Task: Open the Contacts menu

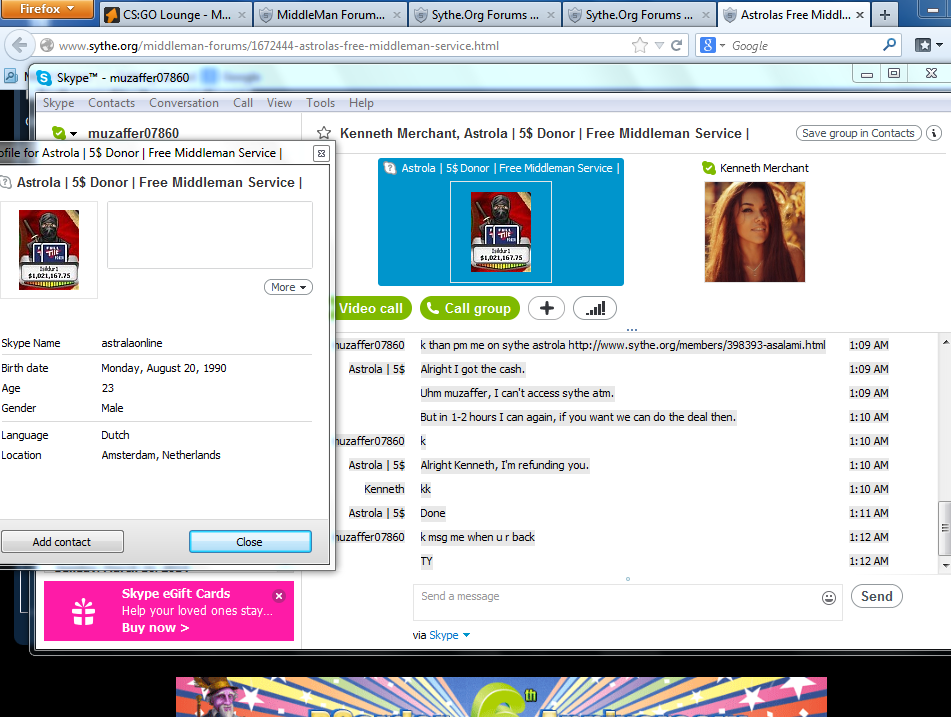Action: click(112, 103)
